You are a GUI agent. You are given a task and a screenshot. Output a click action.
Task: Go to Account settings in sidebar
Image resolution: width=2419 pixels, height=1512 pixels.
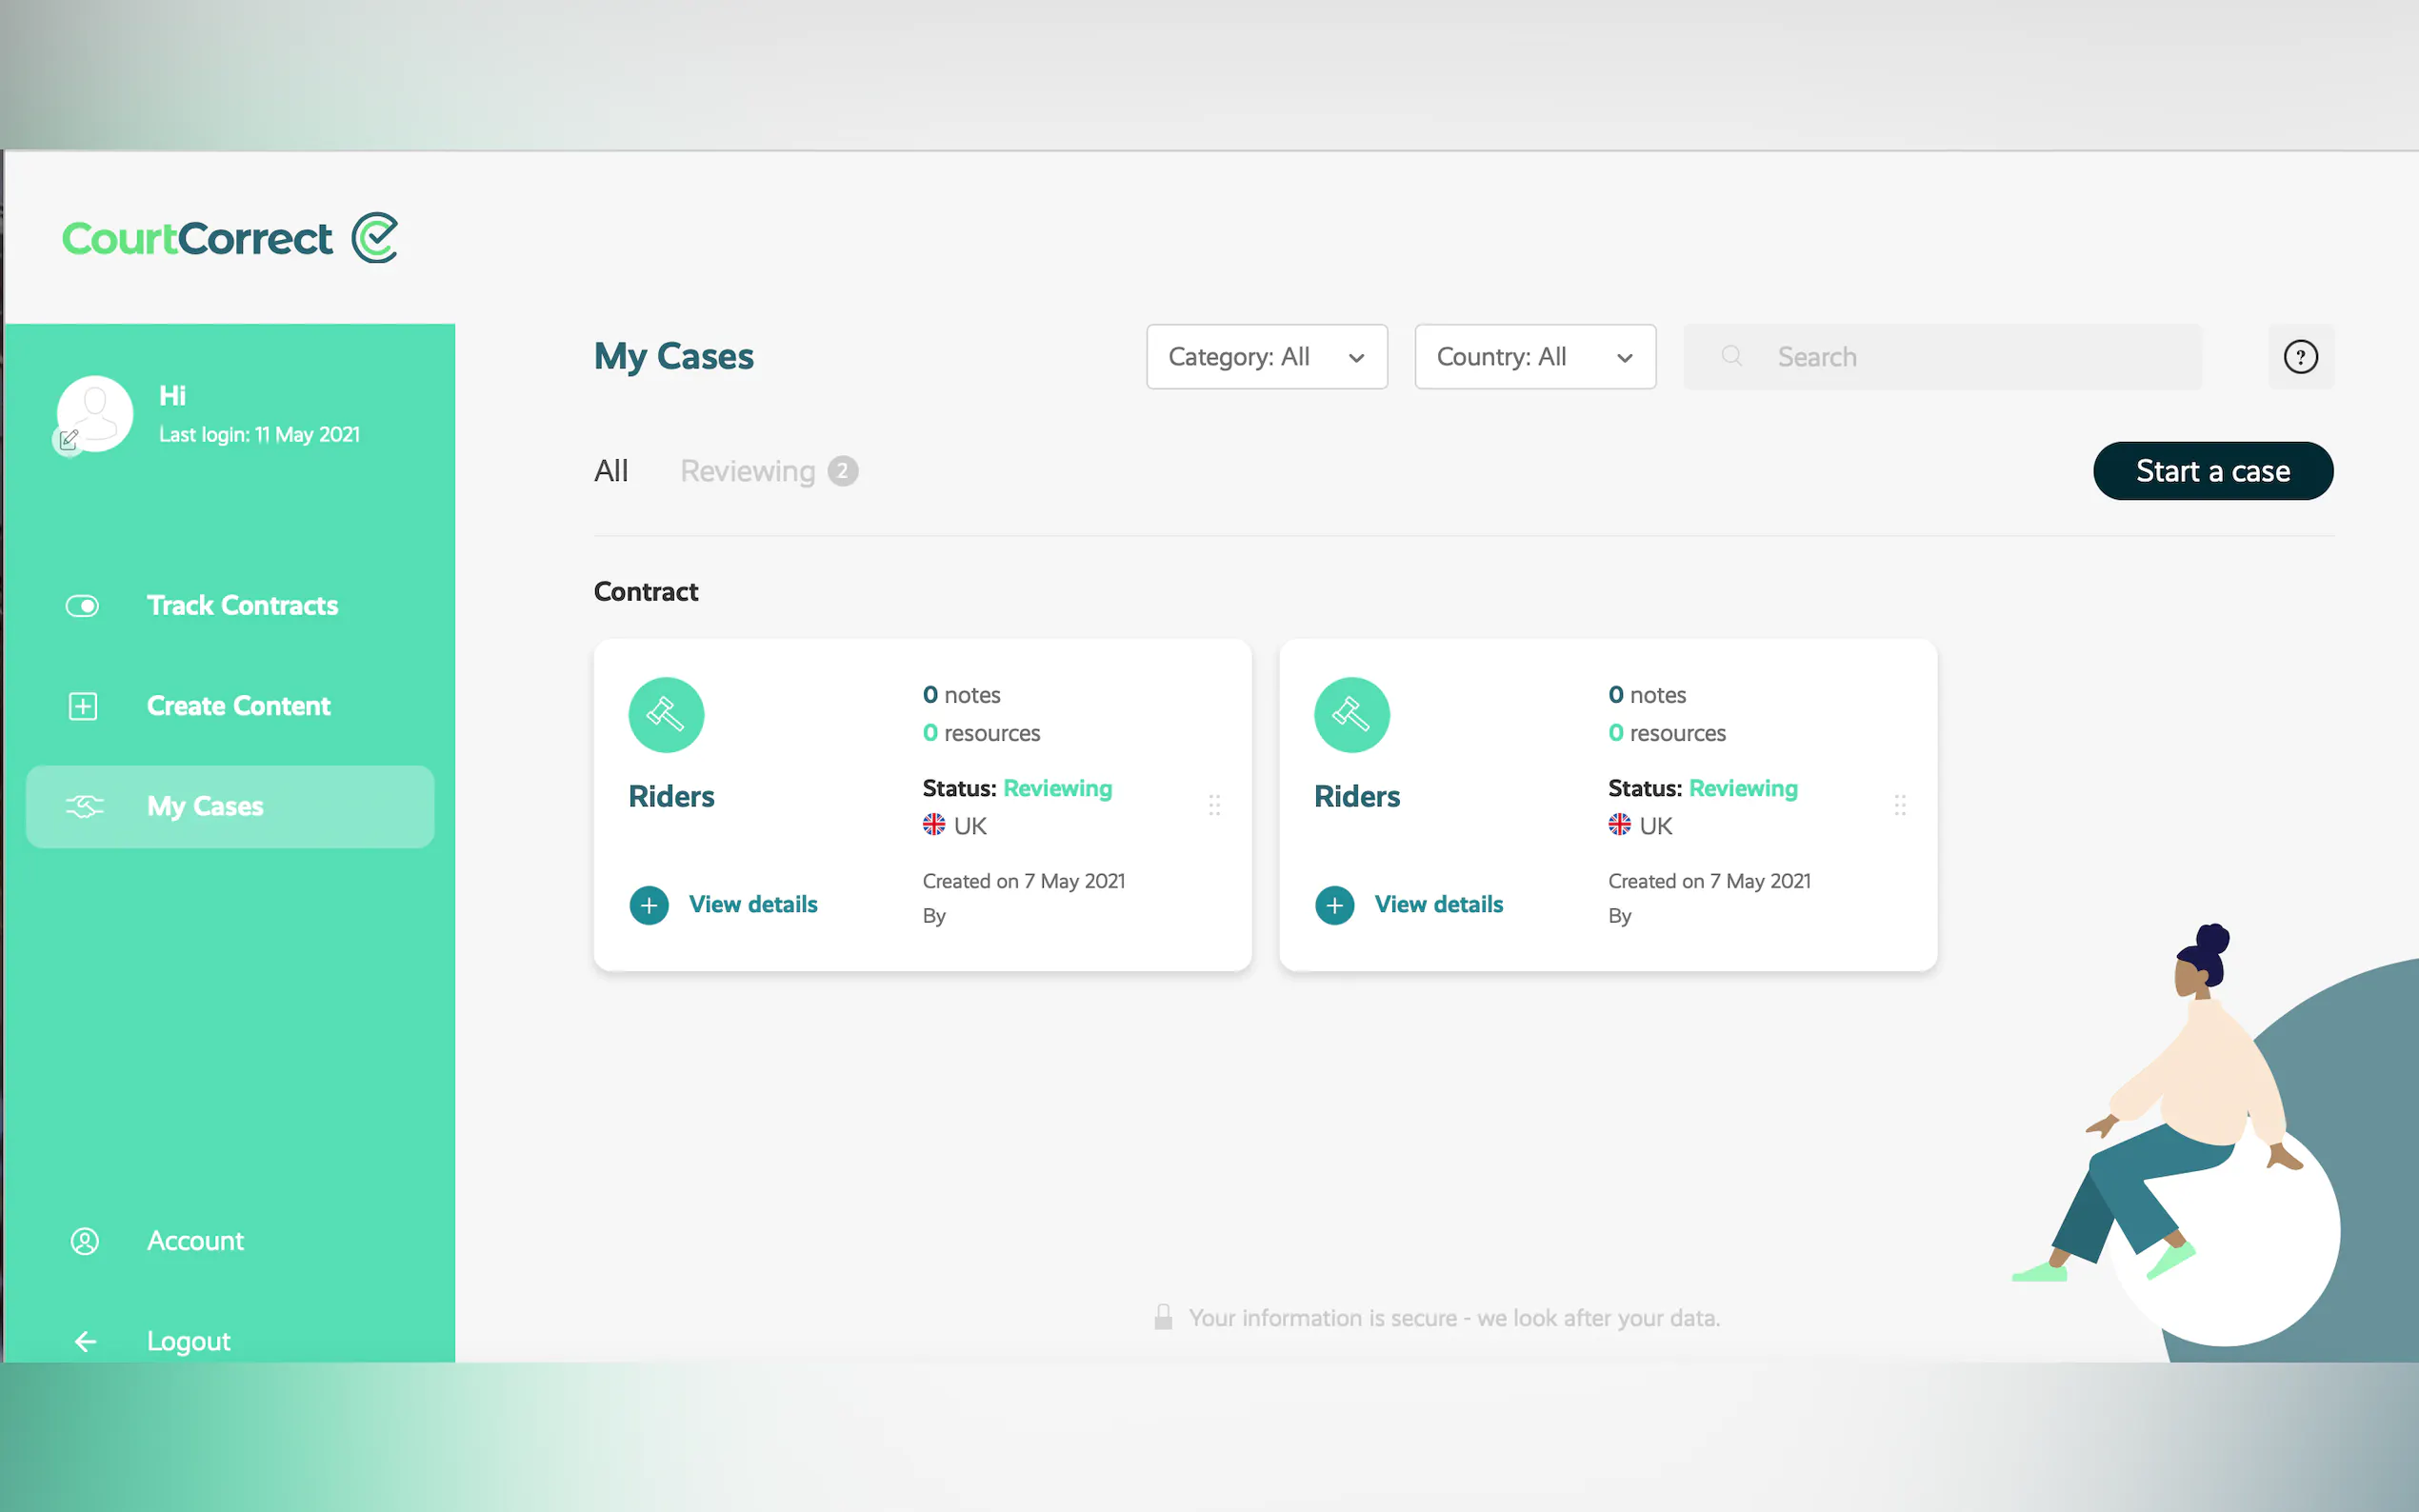click(x=195, y=1241)
